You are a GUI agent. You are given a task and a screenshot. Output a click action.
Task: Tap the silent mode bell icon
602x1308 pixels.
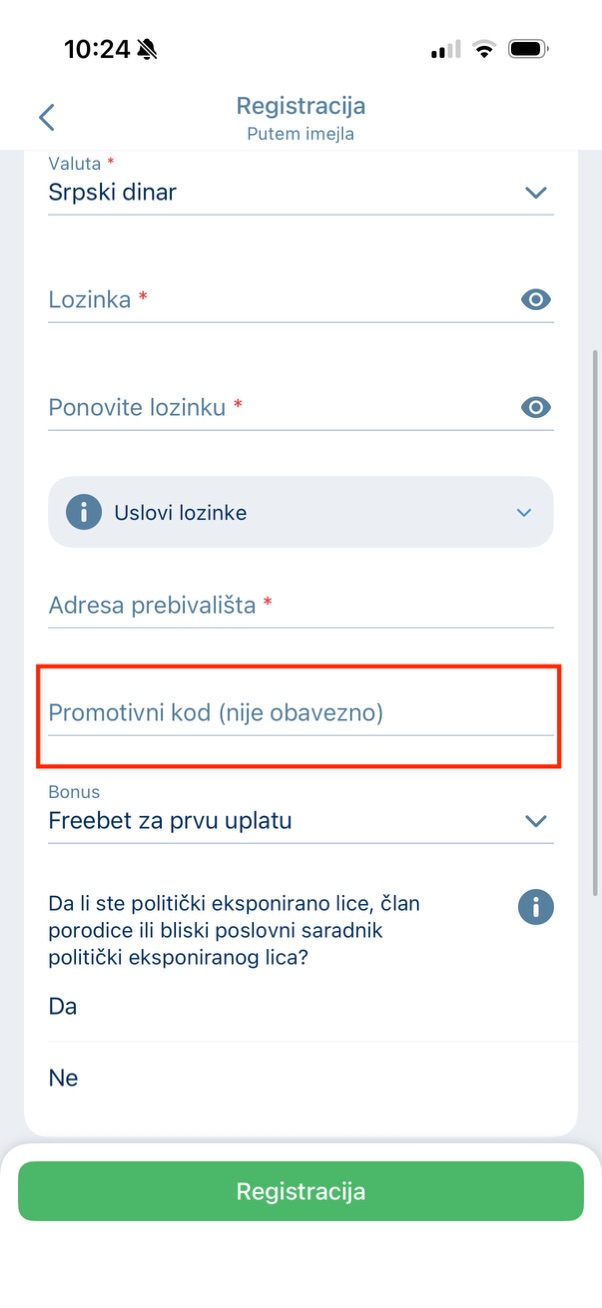148,49
